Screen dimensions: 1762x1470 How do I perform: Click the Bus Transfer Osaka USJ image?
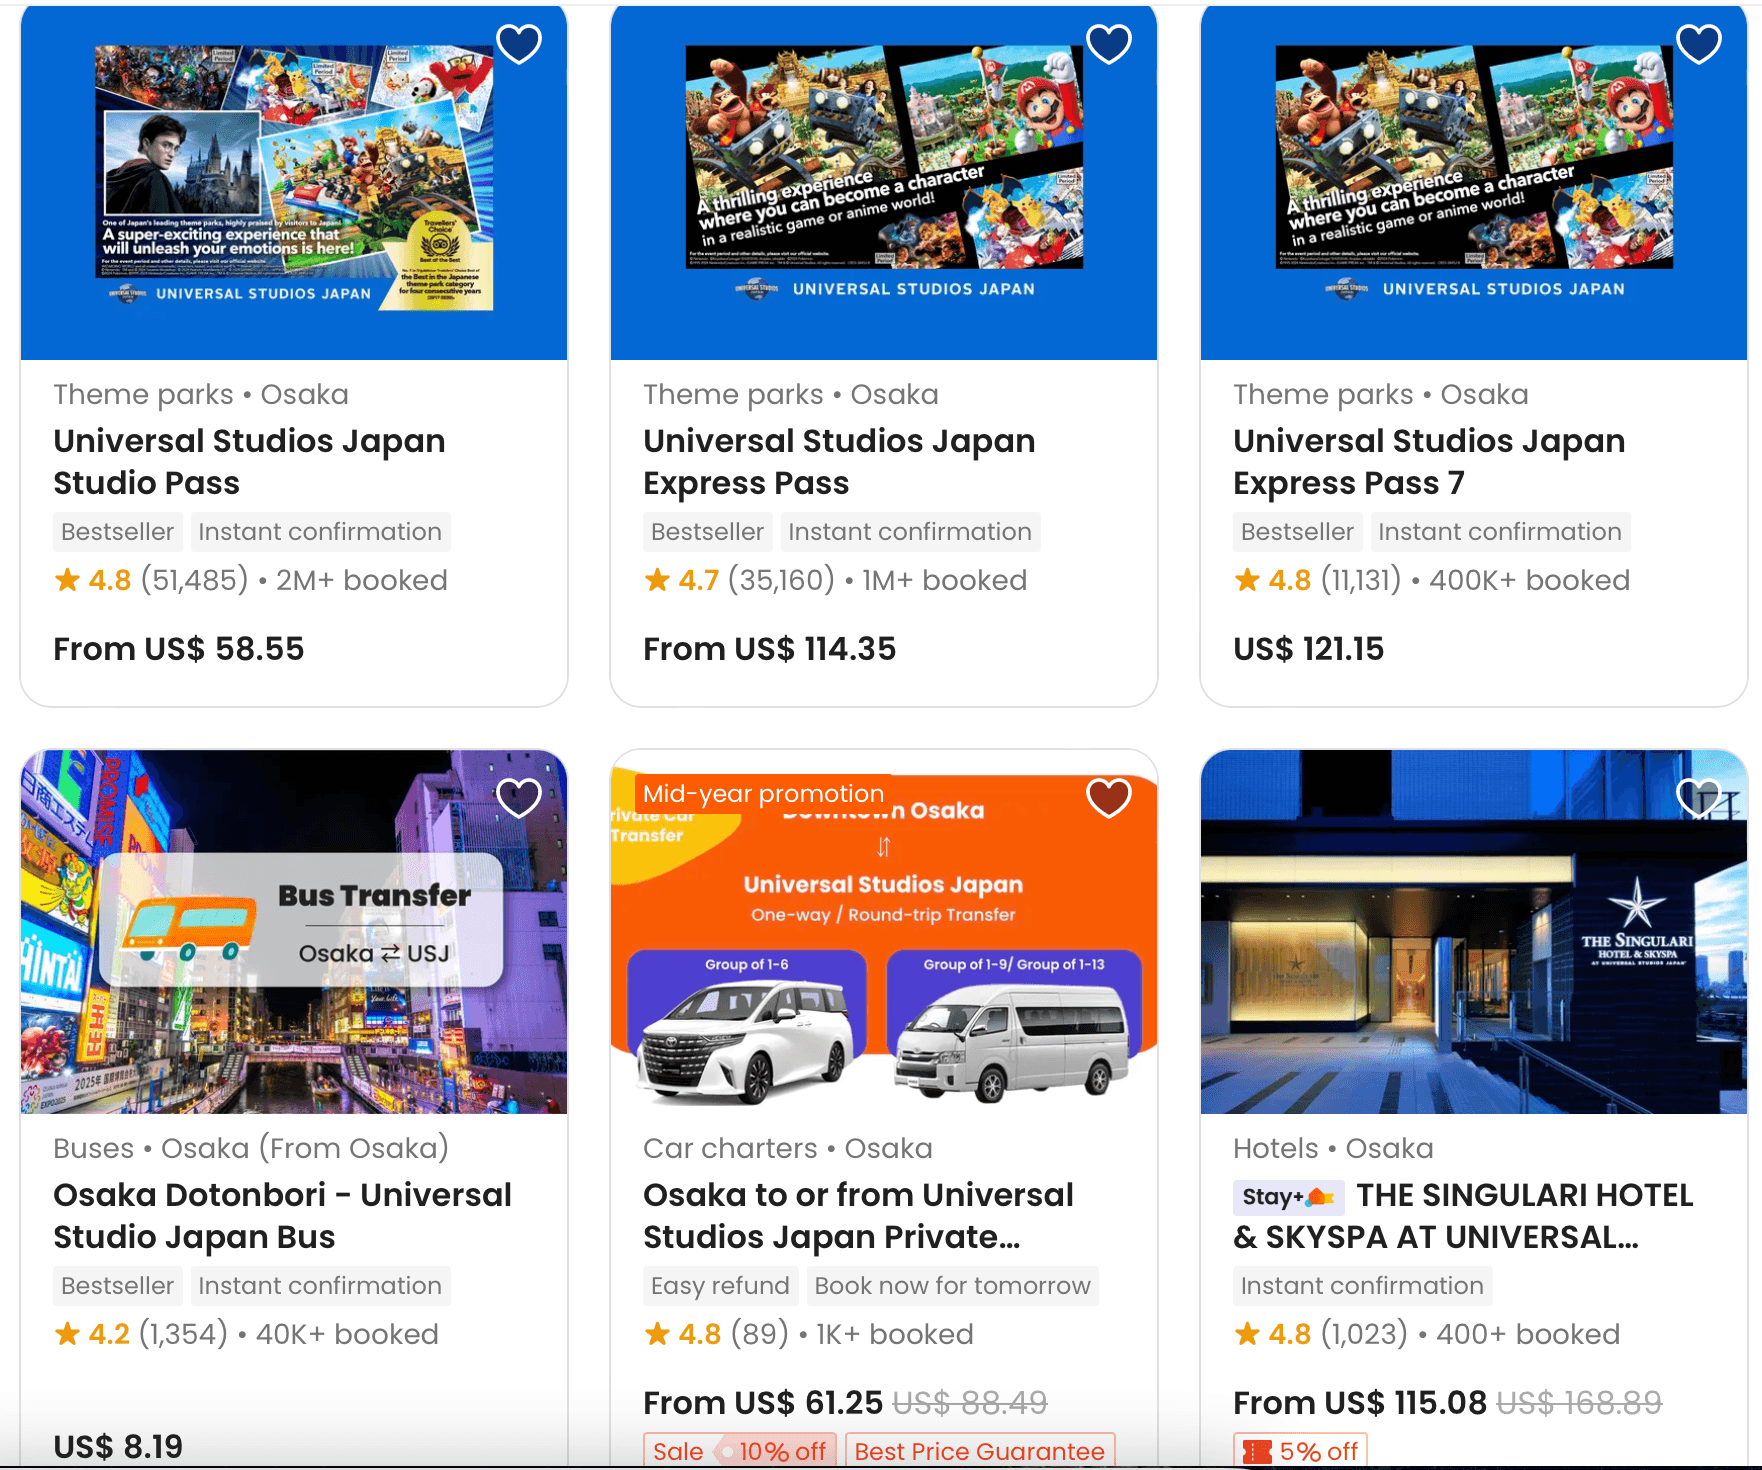[x=294, y=932]
